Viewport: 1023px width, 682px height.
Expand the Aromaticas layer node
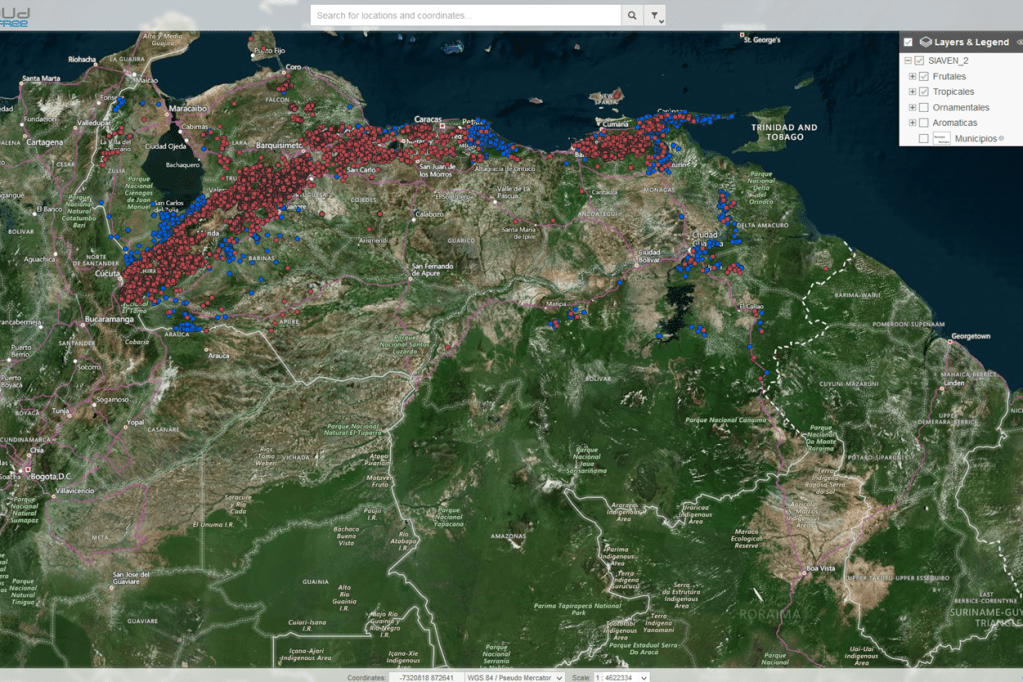tap(912, 123)
